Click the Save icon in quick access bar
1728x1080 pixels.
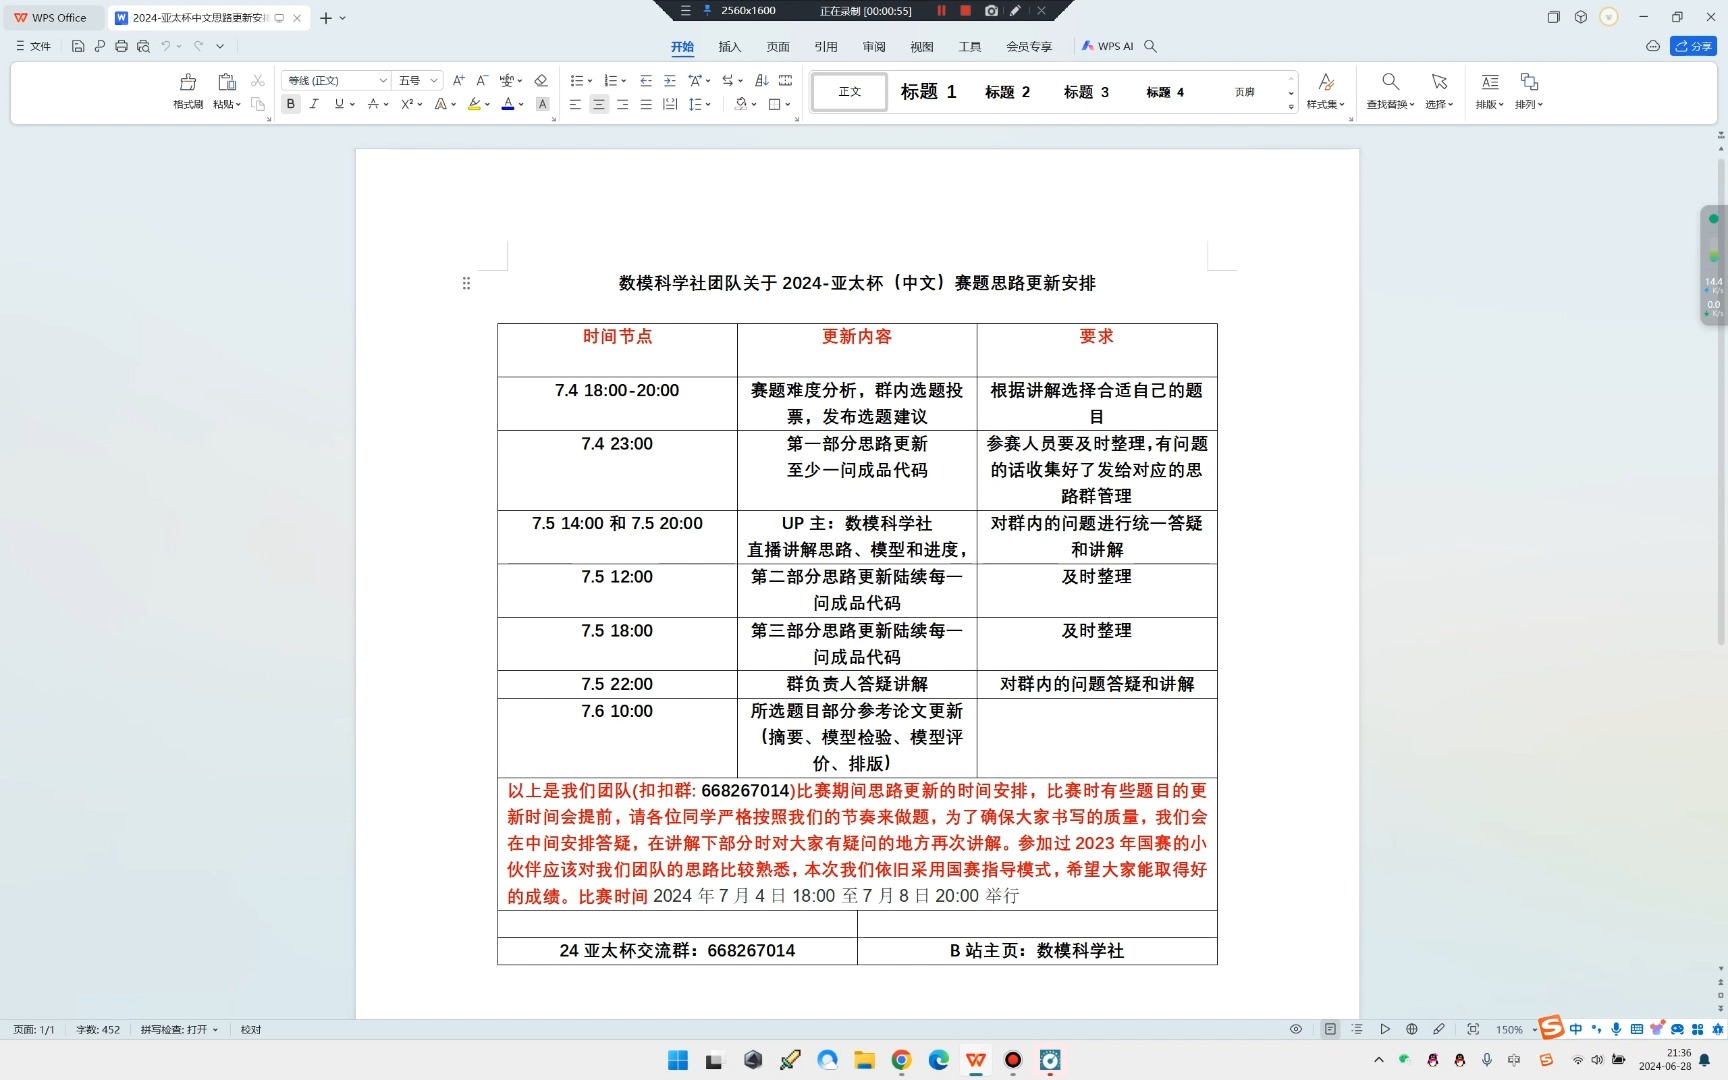(x=78, y=46)
